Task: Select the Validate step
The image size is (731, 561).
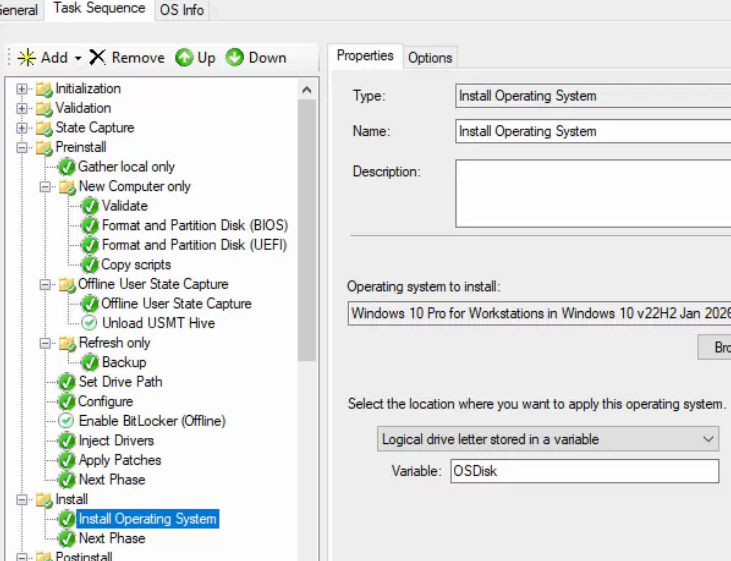Action: coord(124,206)
